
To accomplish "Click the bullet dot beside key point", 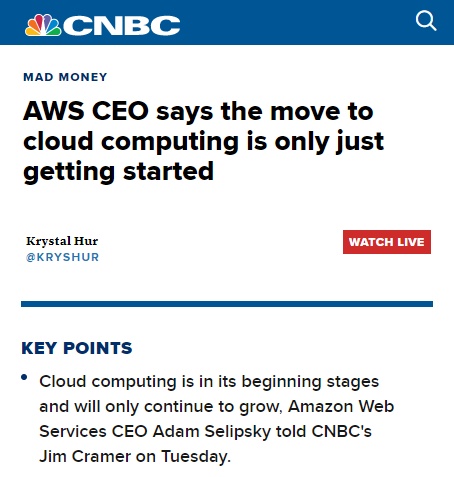I will (24, 377).
